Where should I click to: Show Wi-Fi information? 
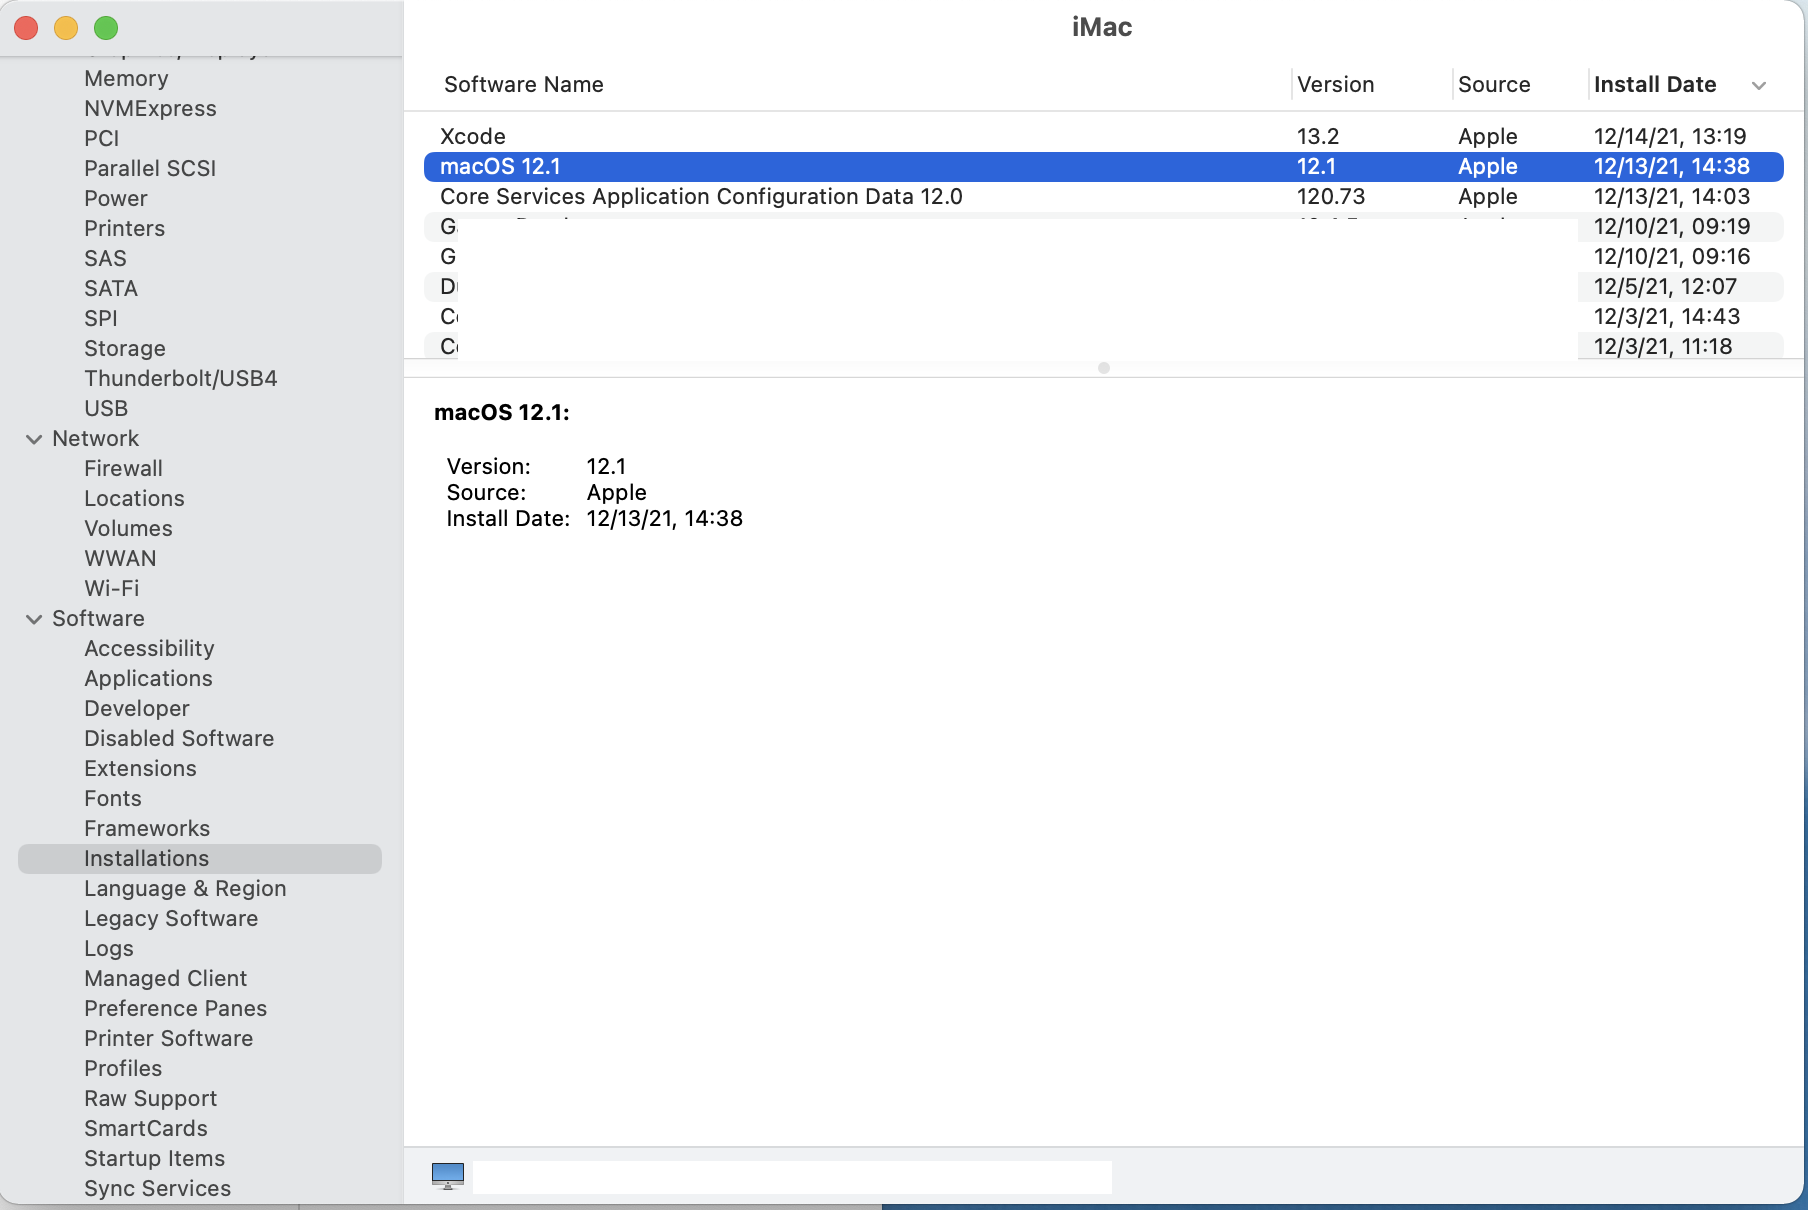[x=112, y=589]
